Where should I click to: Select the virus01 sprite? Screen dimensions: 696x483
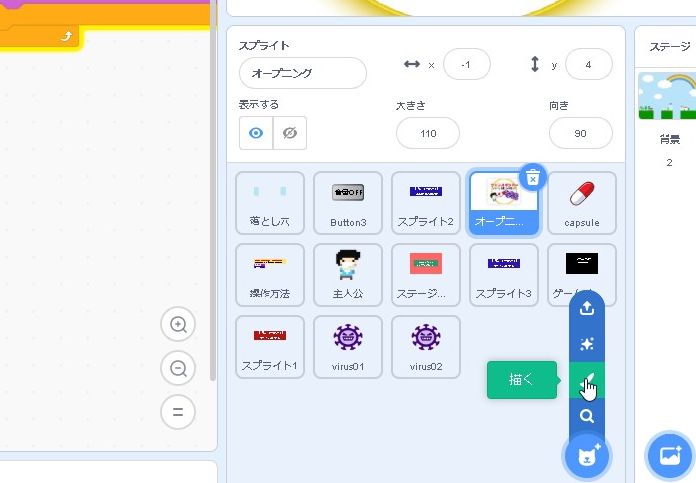point(348,347)
